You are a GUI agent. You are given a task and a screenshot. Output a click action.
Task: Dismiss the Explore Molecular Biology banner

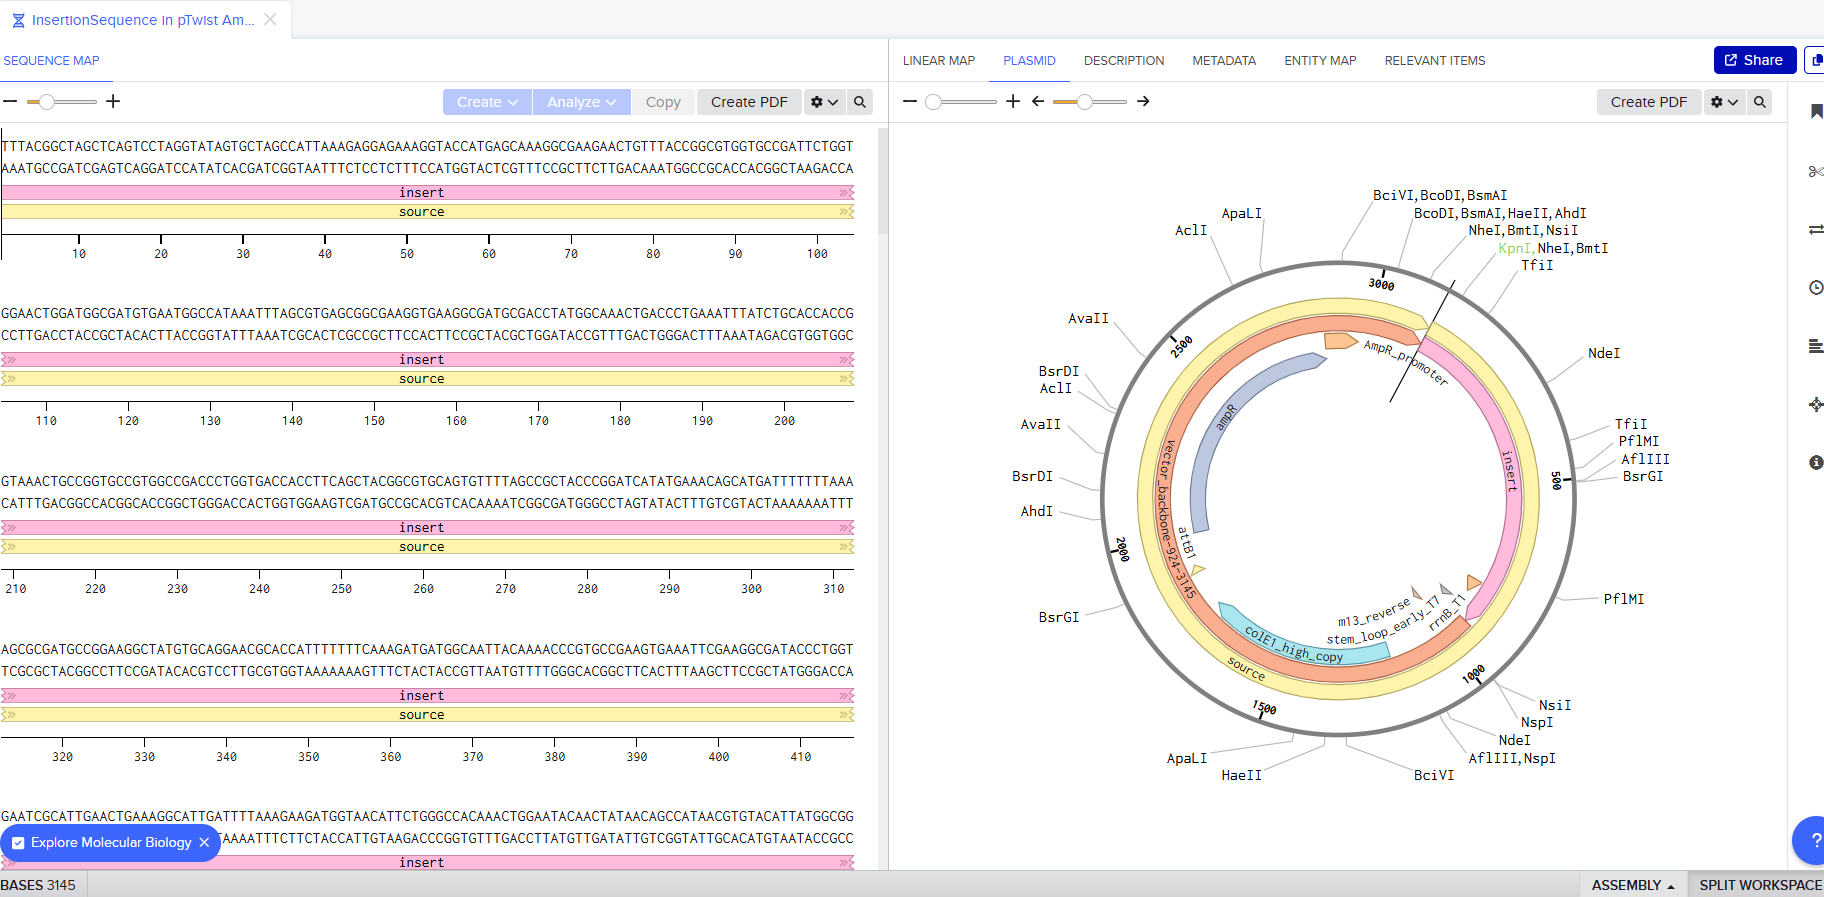pos(204,843)
